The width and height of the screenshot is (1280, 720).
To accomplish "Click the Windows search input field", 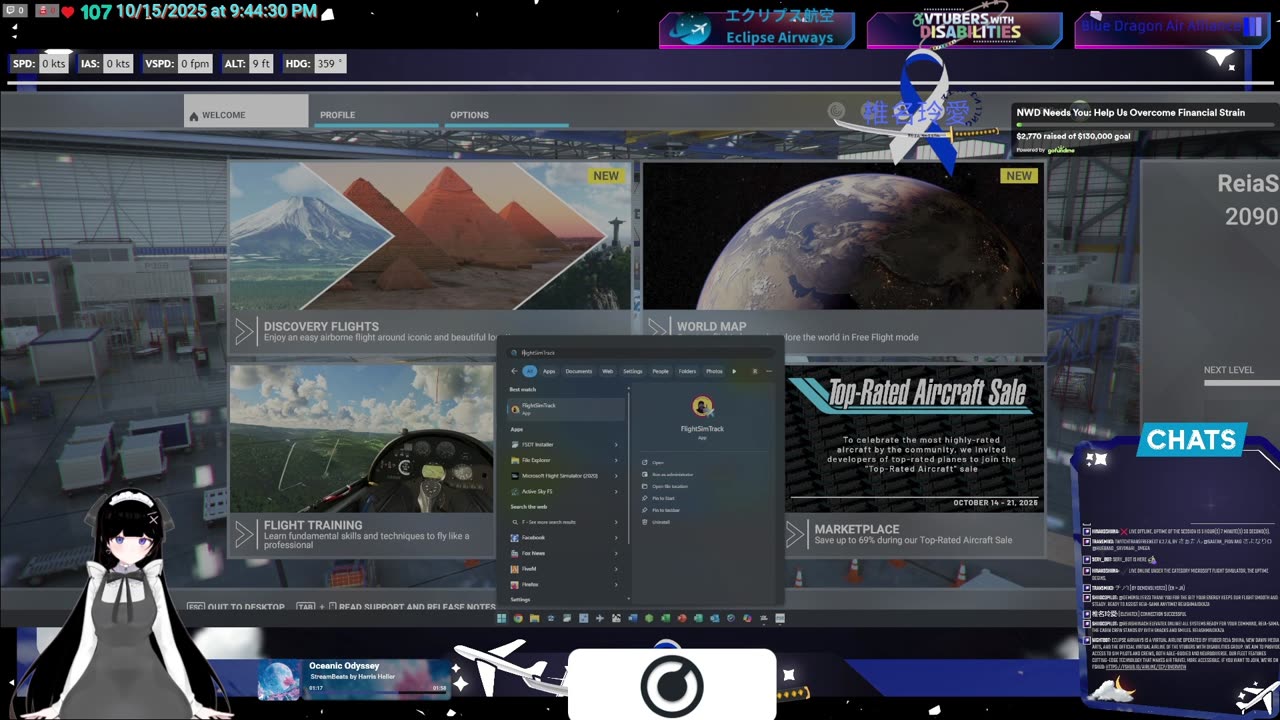I will click(640, 353).
